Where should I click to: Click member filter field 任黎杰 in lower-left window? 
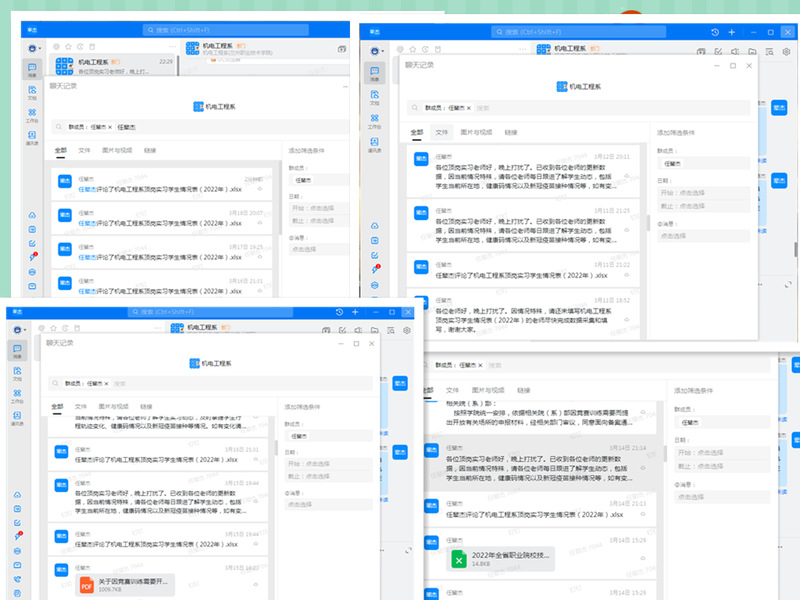click(329, 436)
